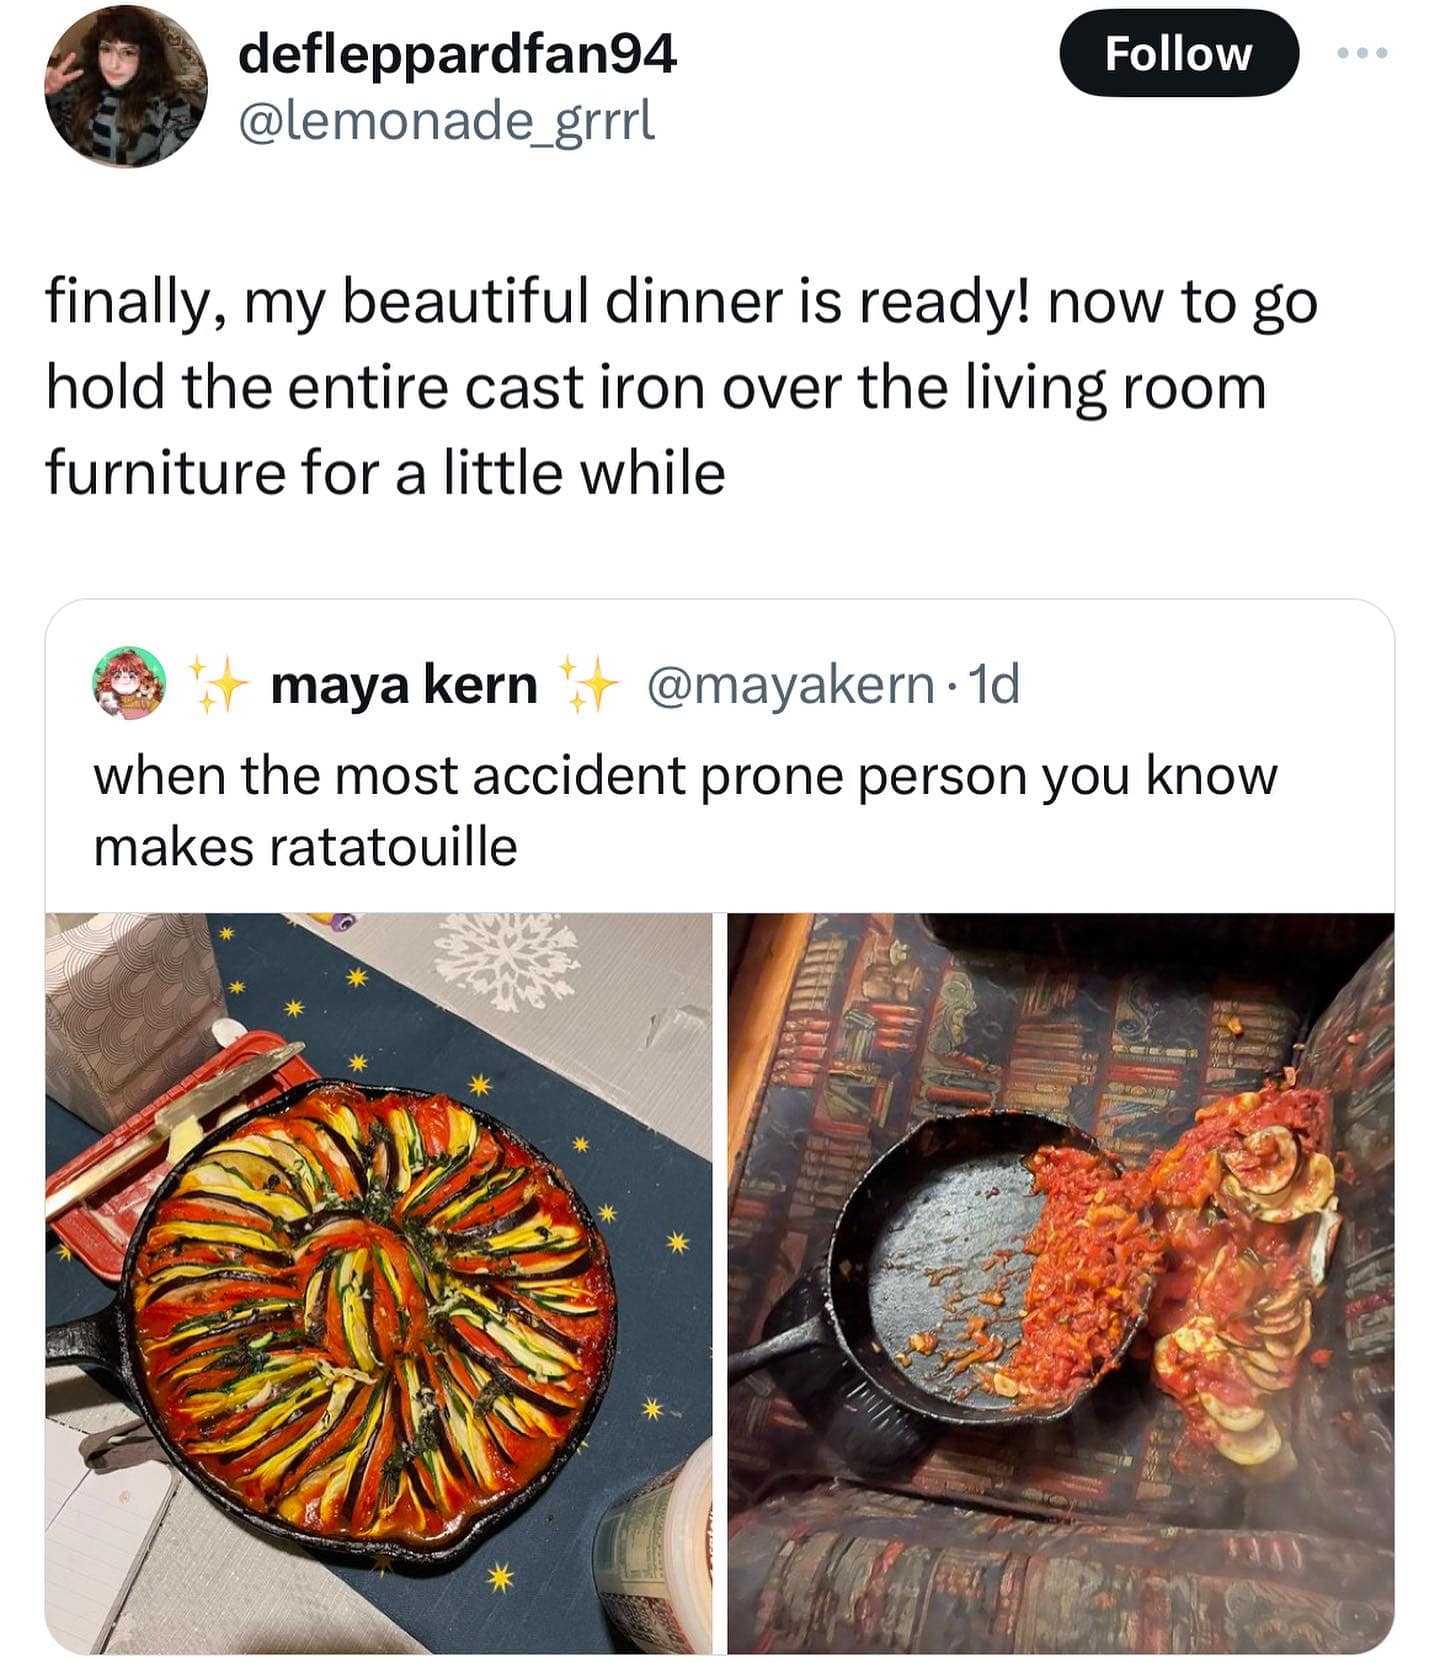Screen dimensions: 1440x1663
Task: Click the defleppardfan94 display name
Action: 457,54
